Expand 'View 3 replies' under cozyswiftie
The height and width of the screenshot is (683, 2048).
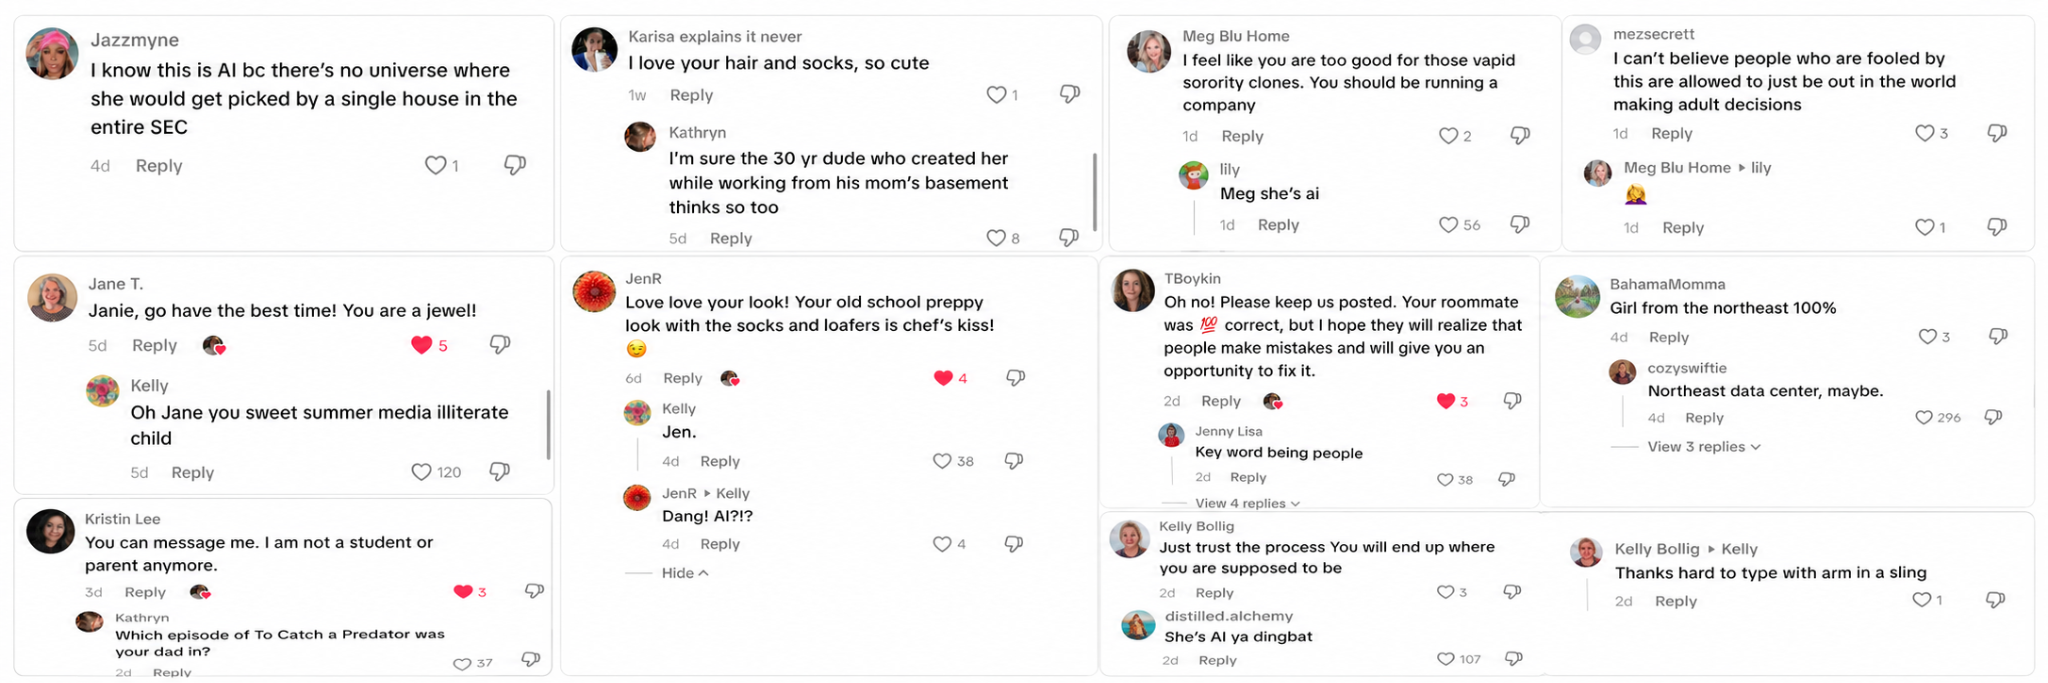tap(1704, 447)
